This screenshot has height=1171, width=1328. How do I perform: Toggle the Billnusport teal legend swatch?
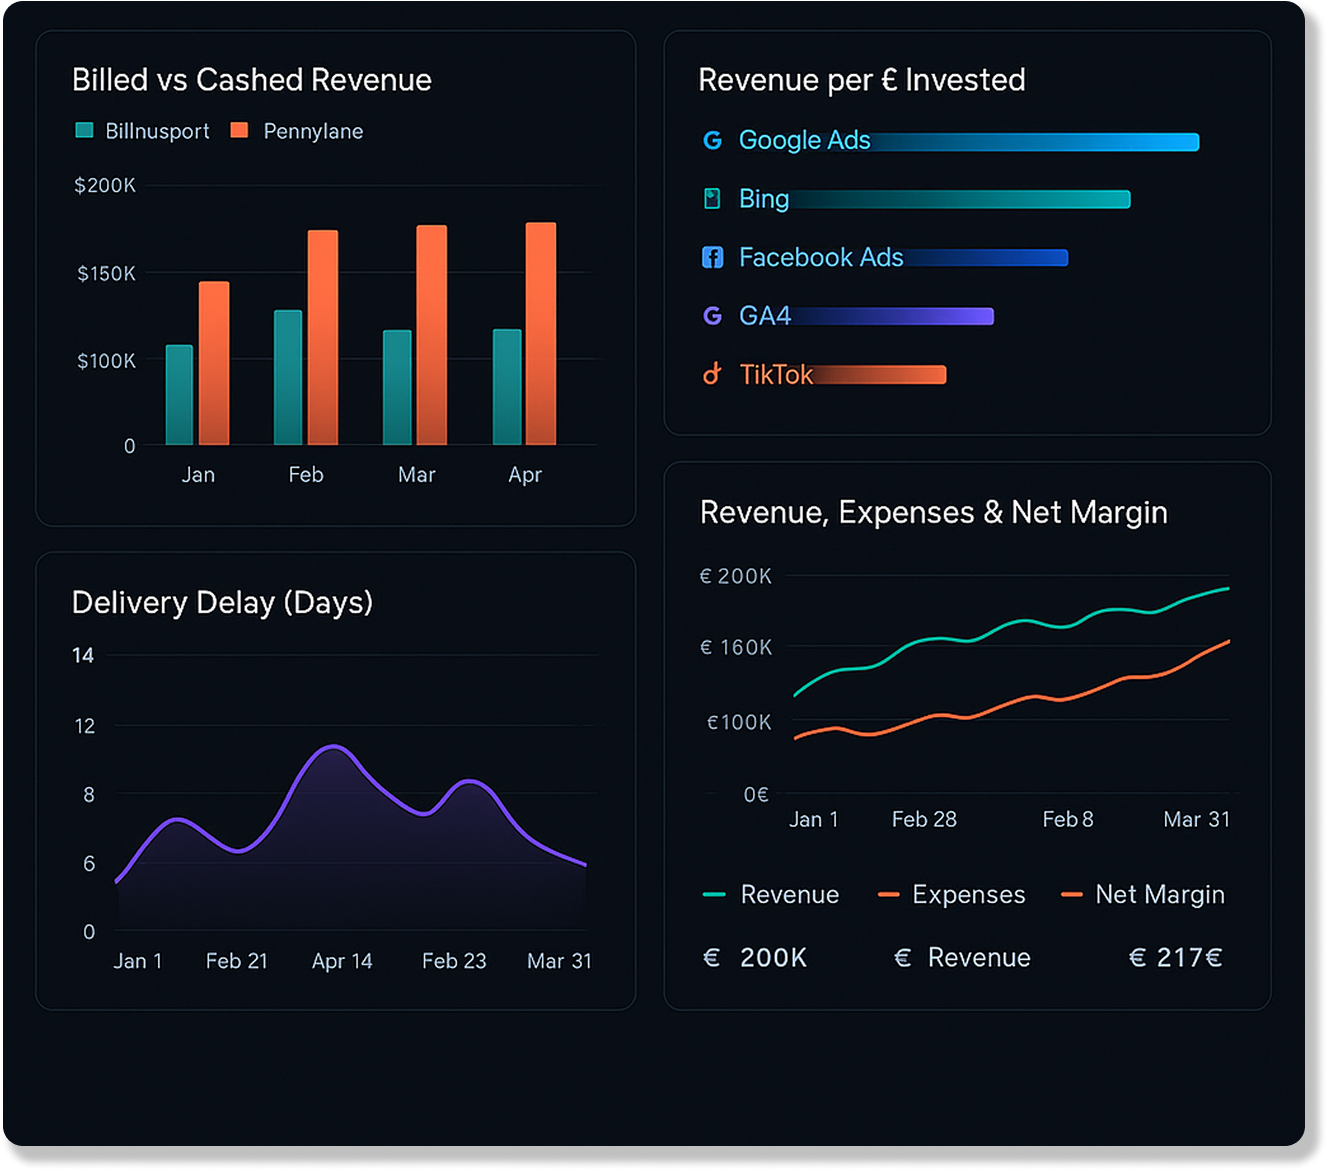[84, 130]
